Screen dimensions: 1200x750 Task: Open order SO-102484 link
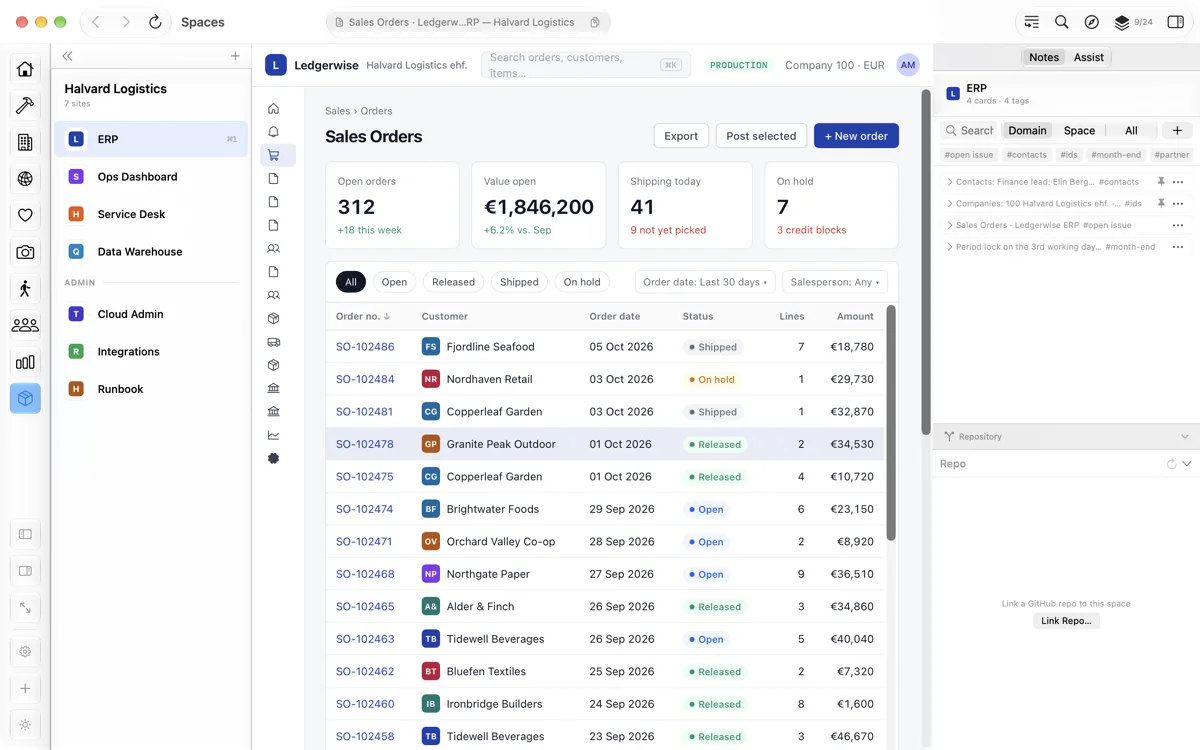coord(365,379)
